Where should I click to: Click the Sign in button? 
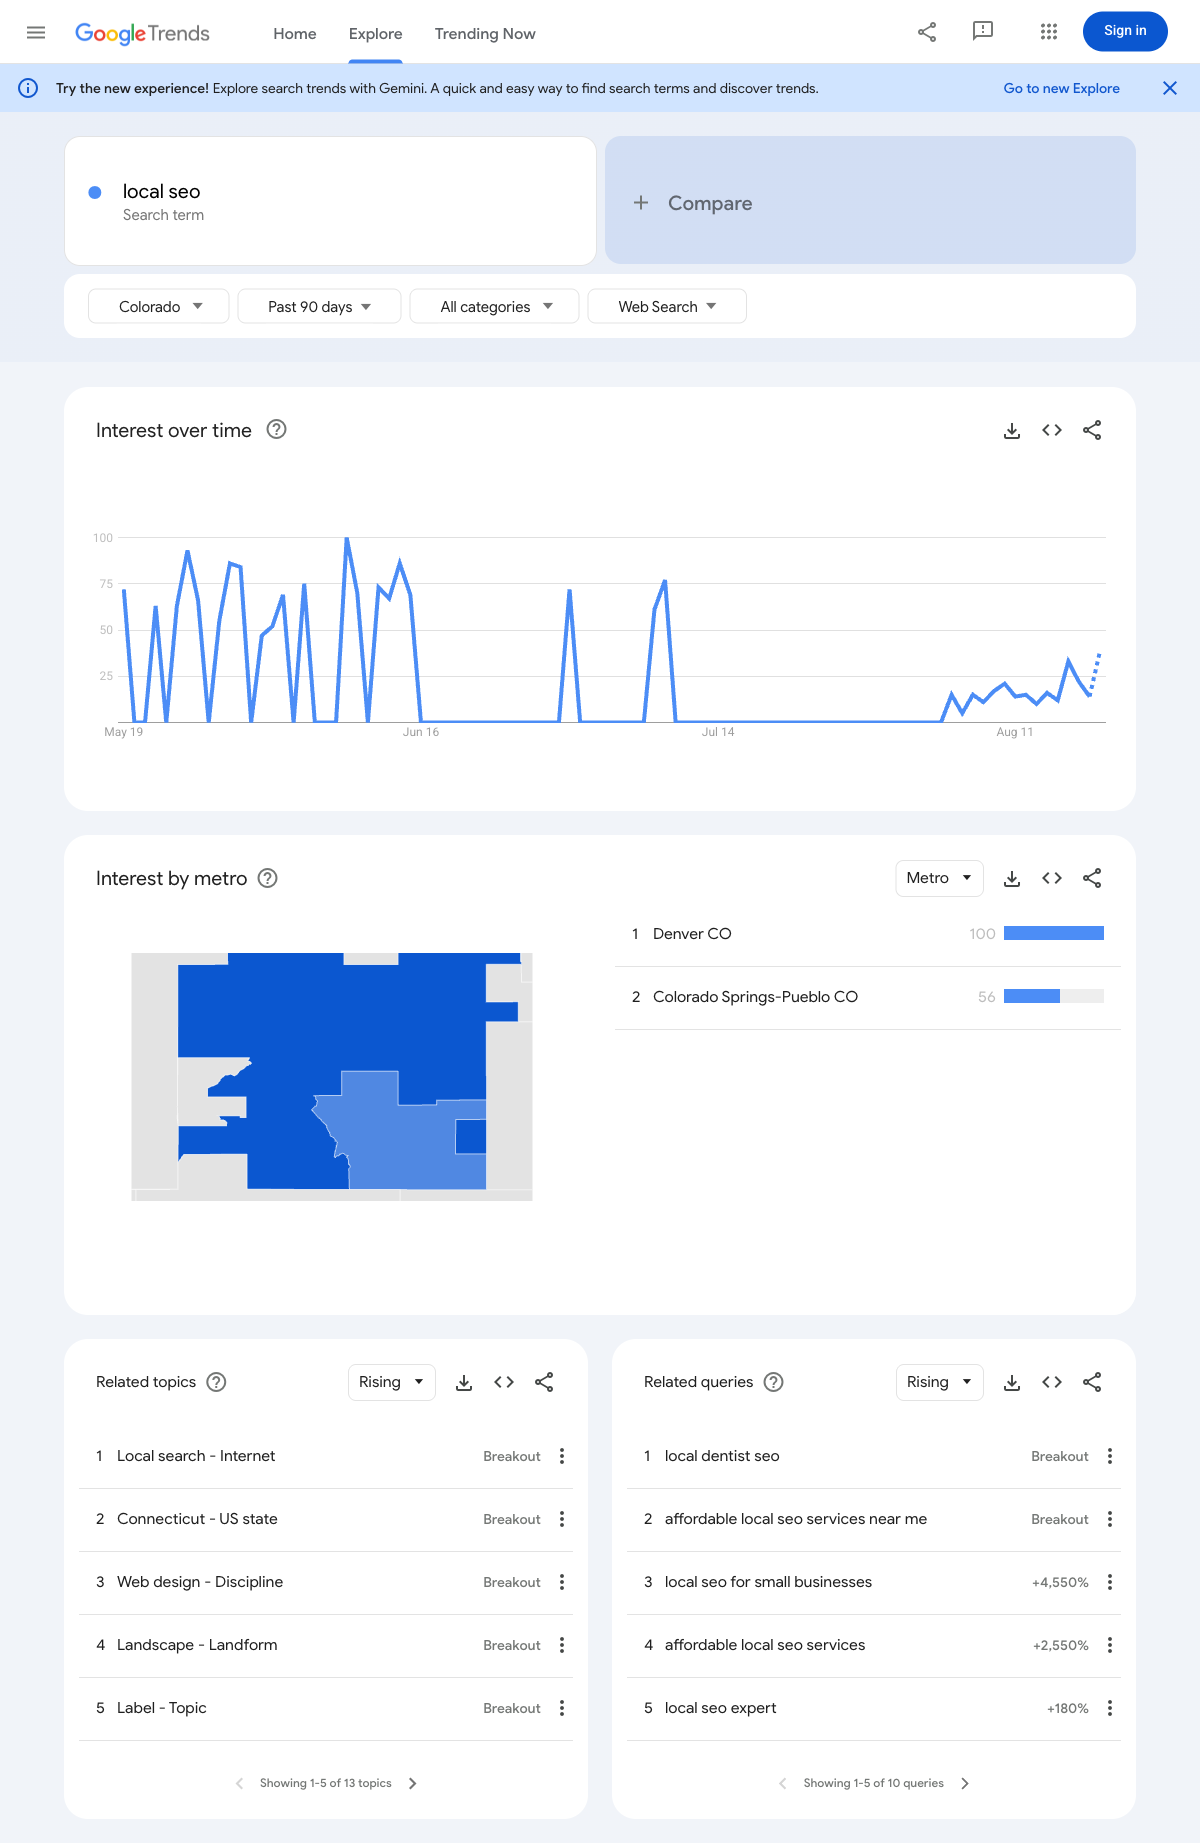coord(1125,31)
